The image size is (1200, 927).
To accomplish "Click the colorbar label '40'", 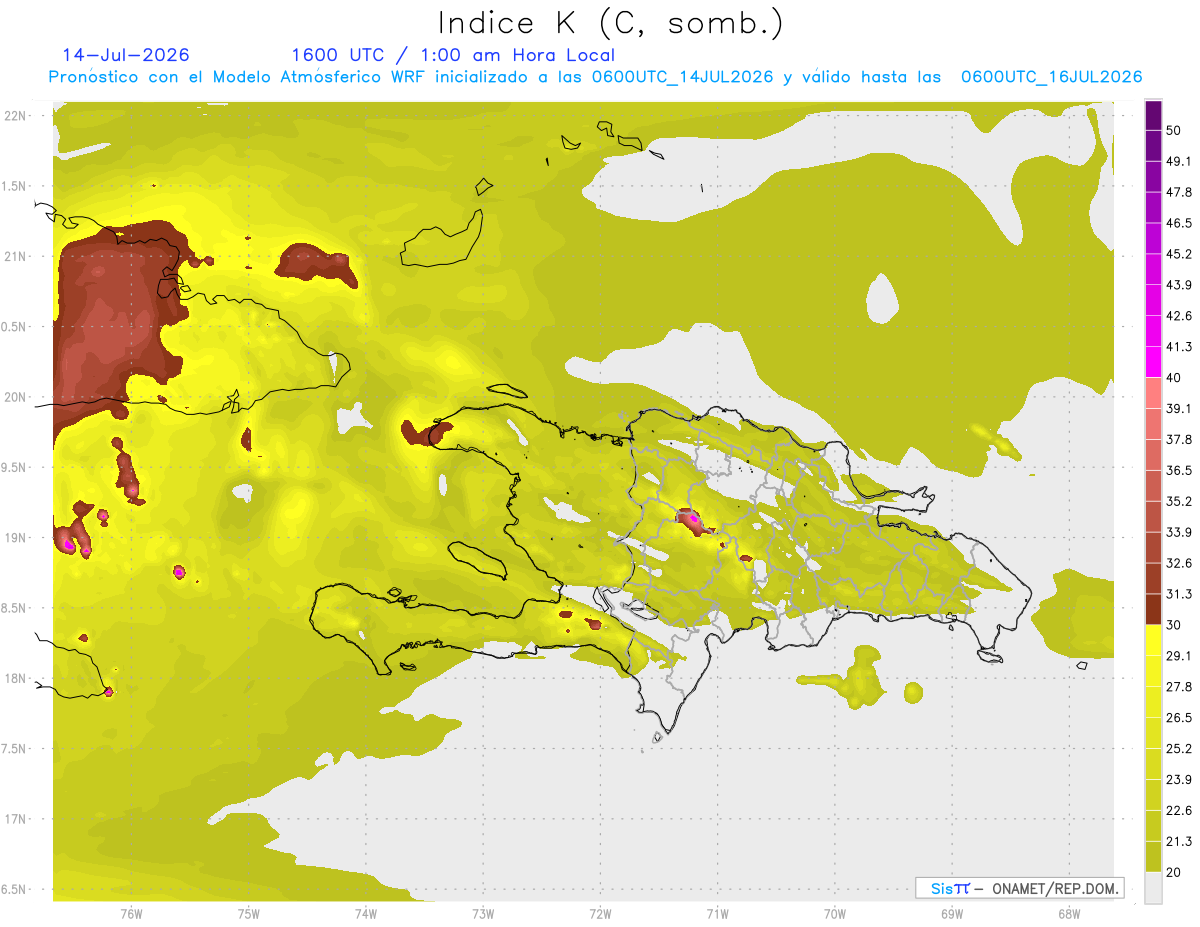I will point(1174,378).
